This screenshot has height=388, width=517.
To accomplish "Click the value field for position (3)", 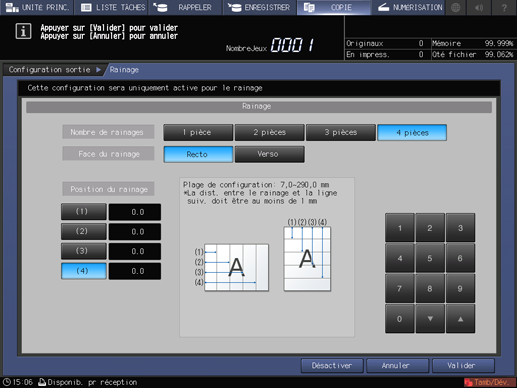I will 135,251.
